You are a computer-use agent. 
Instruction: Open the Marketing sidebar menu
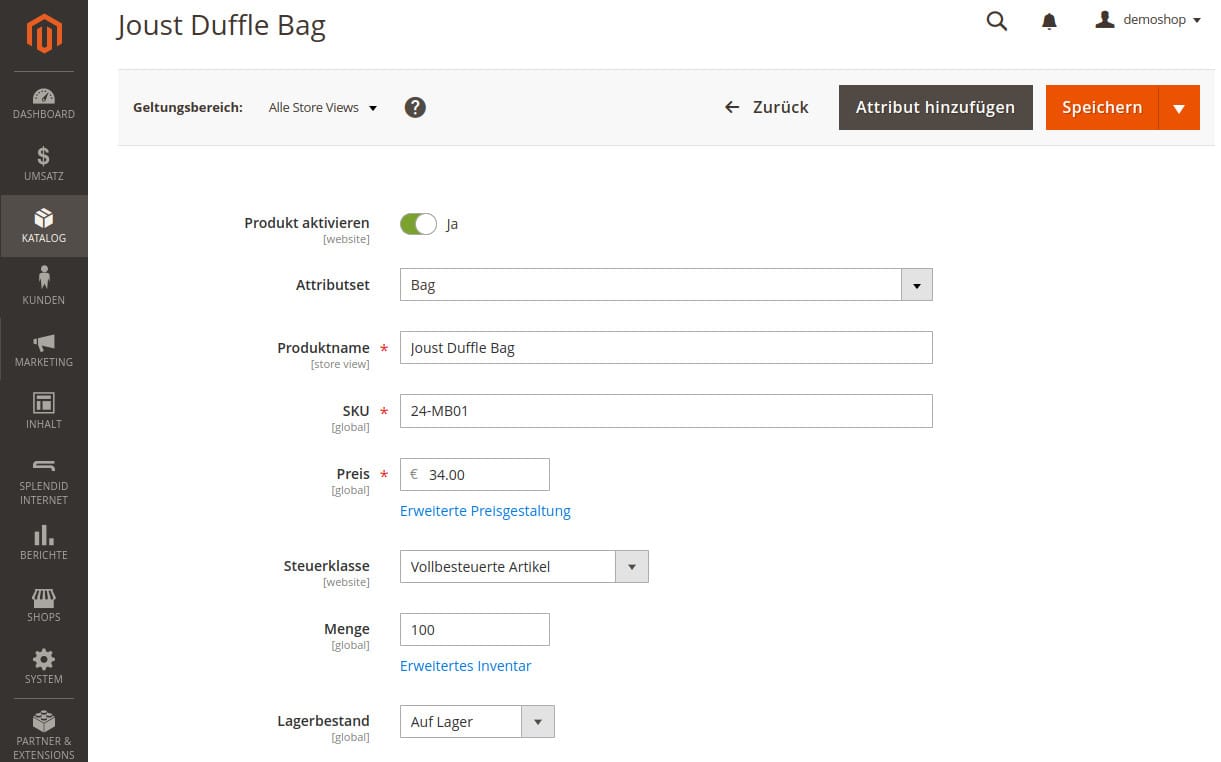coord(44,350)
